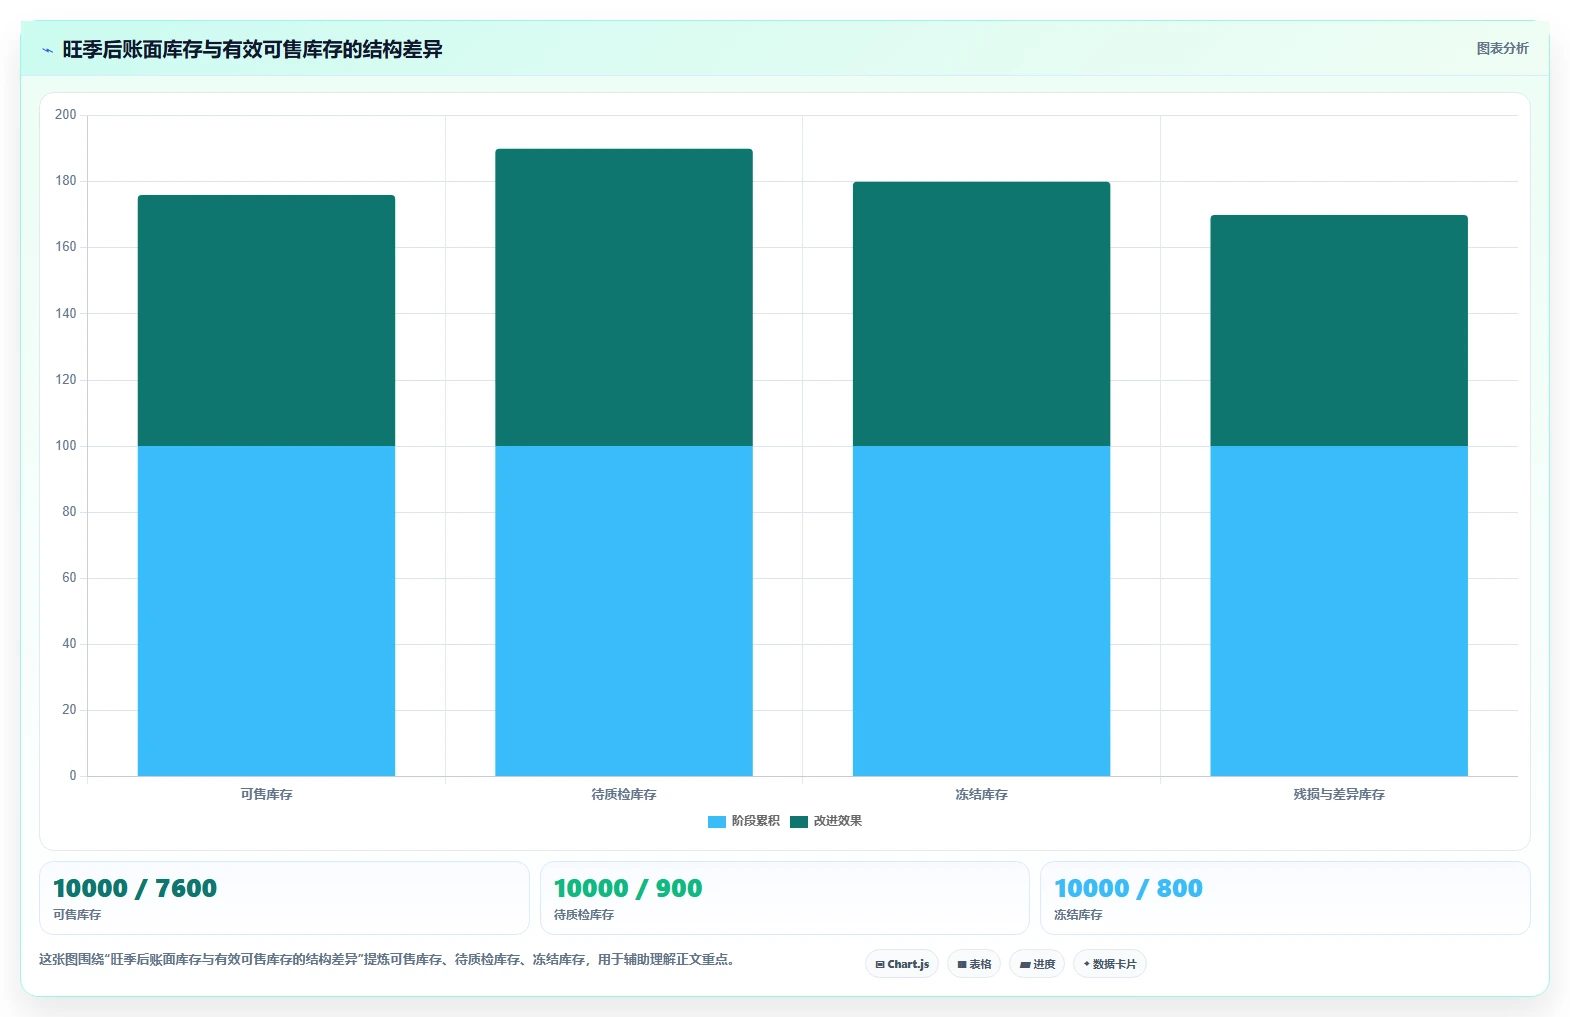
Task: Click the 10000 / 7600 value text
Action: point(135,888)
